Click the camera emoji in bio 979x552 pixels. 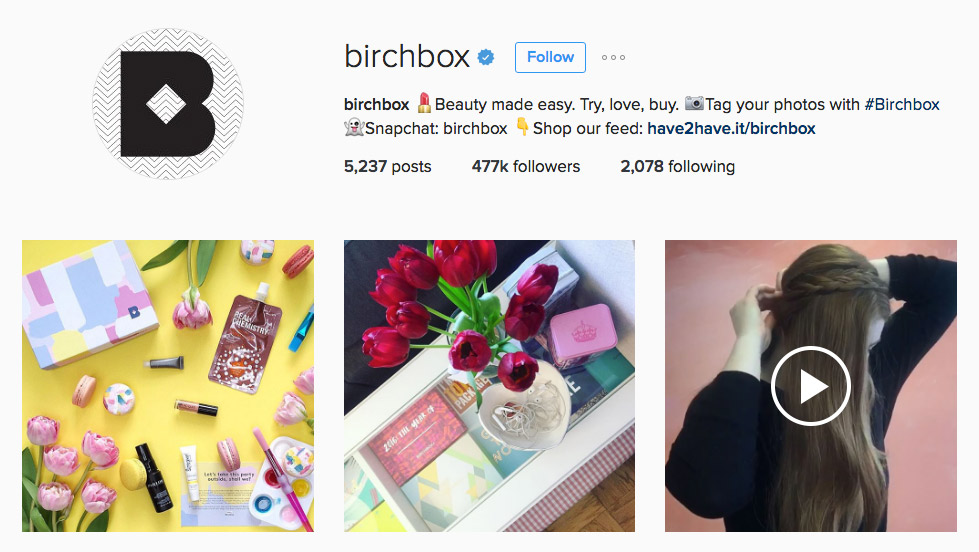694,103
